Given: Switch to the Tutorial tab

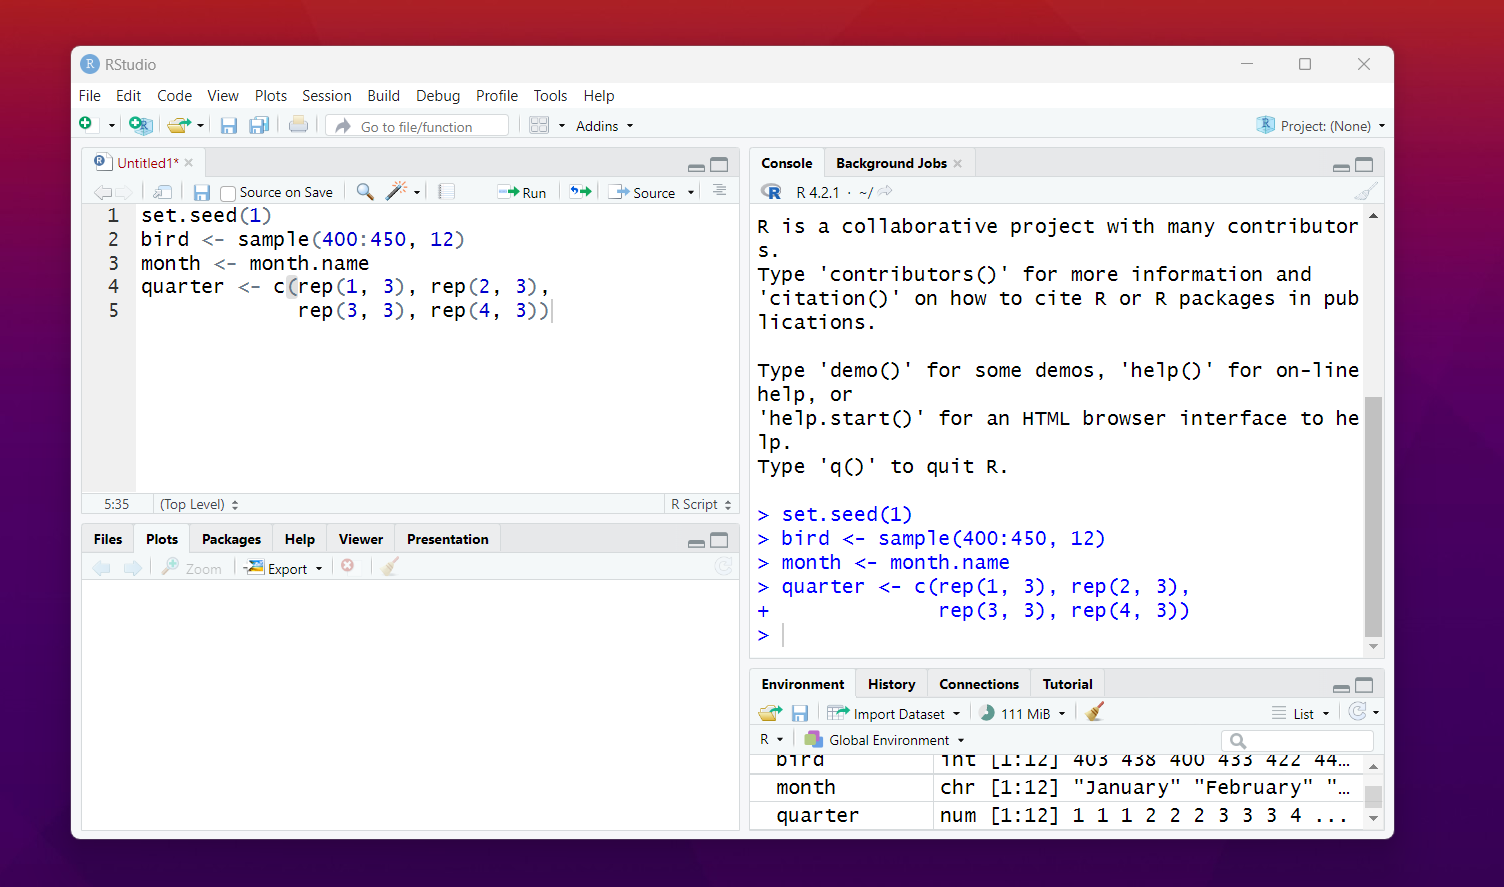Looking at the screenshot, I should (x=1068, y=684).
